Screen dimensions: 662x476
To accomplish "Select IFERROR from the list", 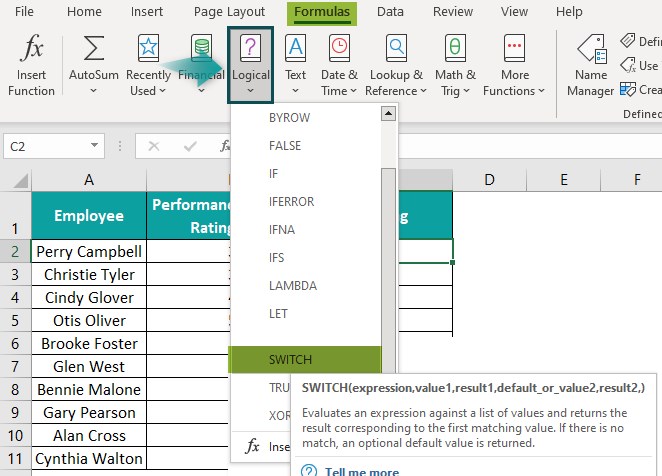I will 306,201.
